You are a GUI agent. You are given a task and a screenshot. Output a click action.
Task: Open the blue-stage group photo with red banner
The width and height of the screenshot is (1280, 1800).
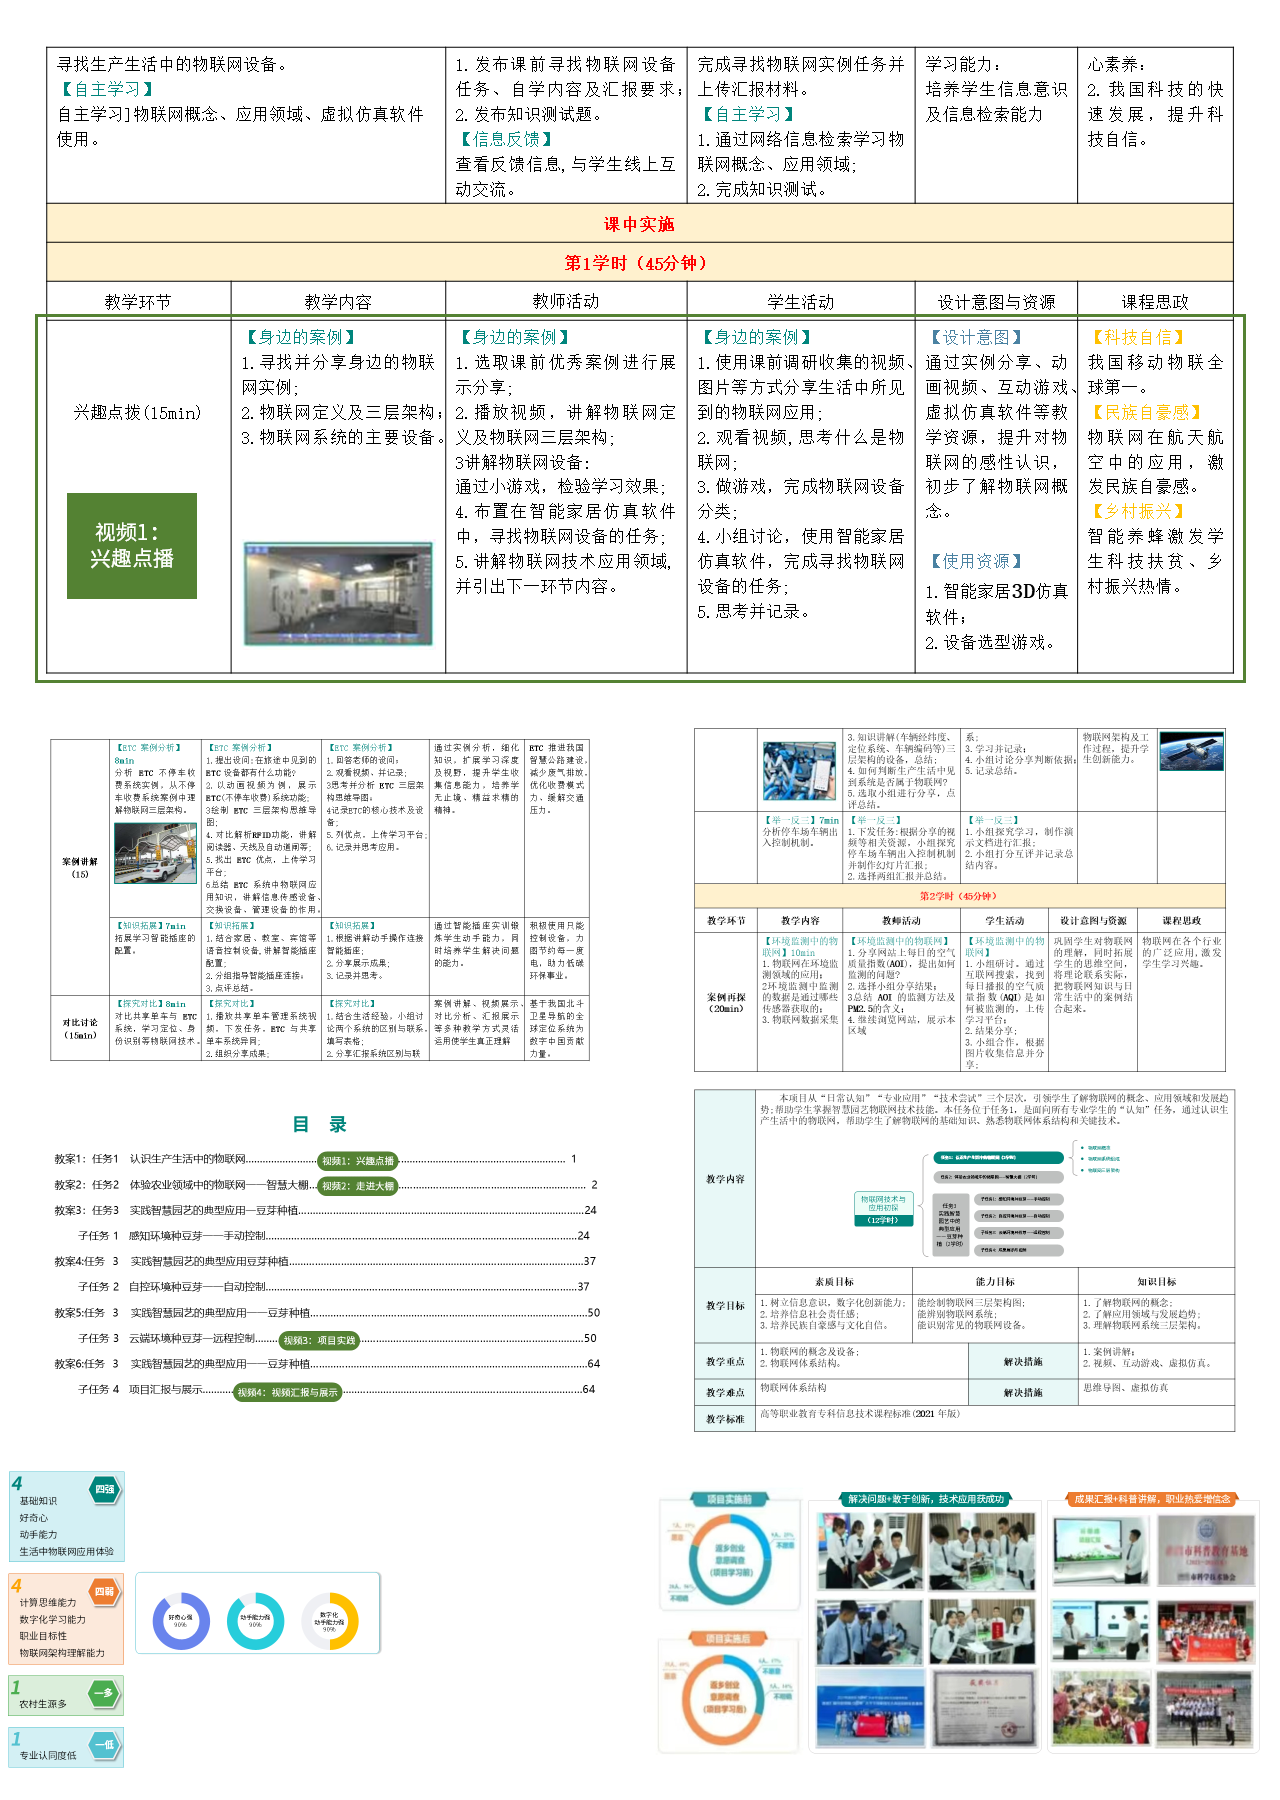tap(870, 1707)
